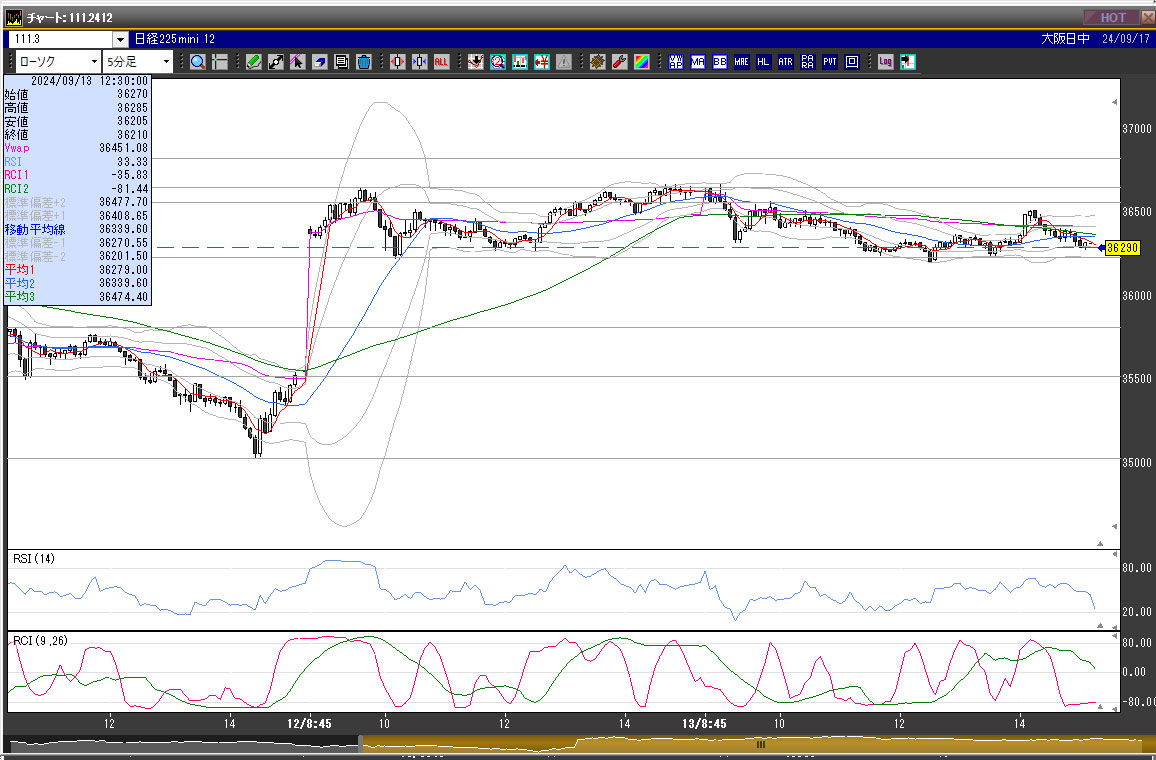Widen candles with the red arrows icon
1156x760 pixels.
[397, 62]
